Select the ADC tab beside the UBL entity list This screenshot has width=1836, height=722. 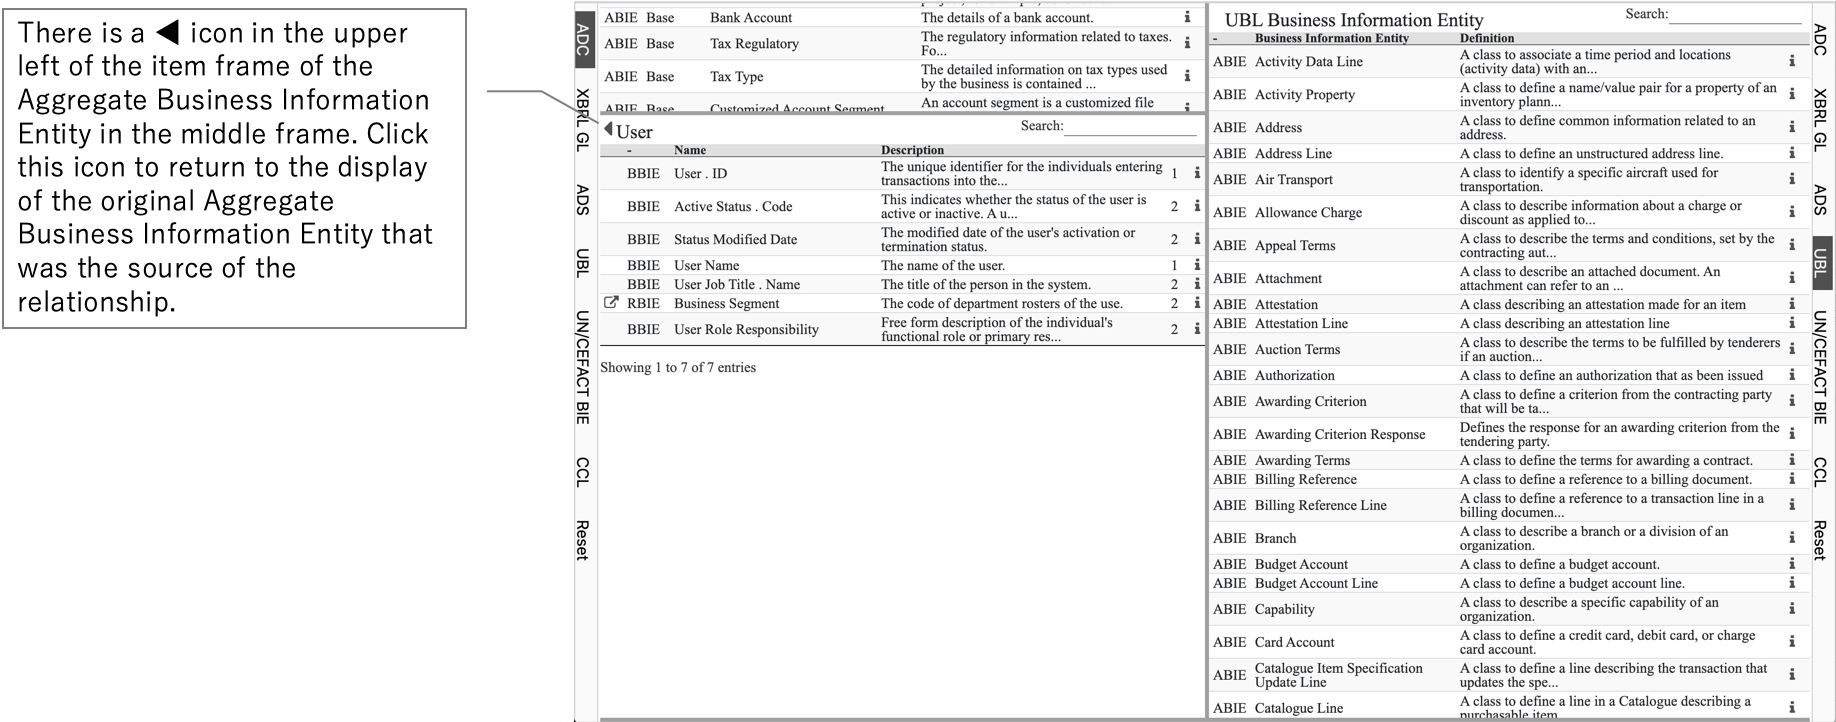pos(1820,39)
